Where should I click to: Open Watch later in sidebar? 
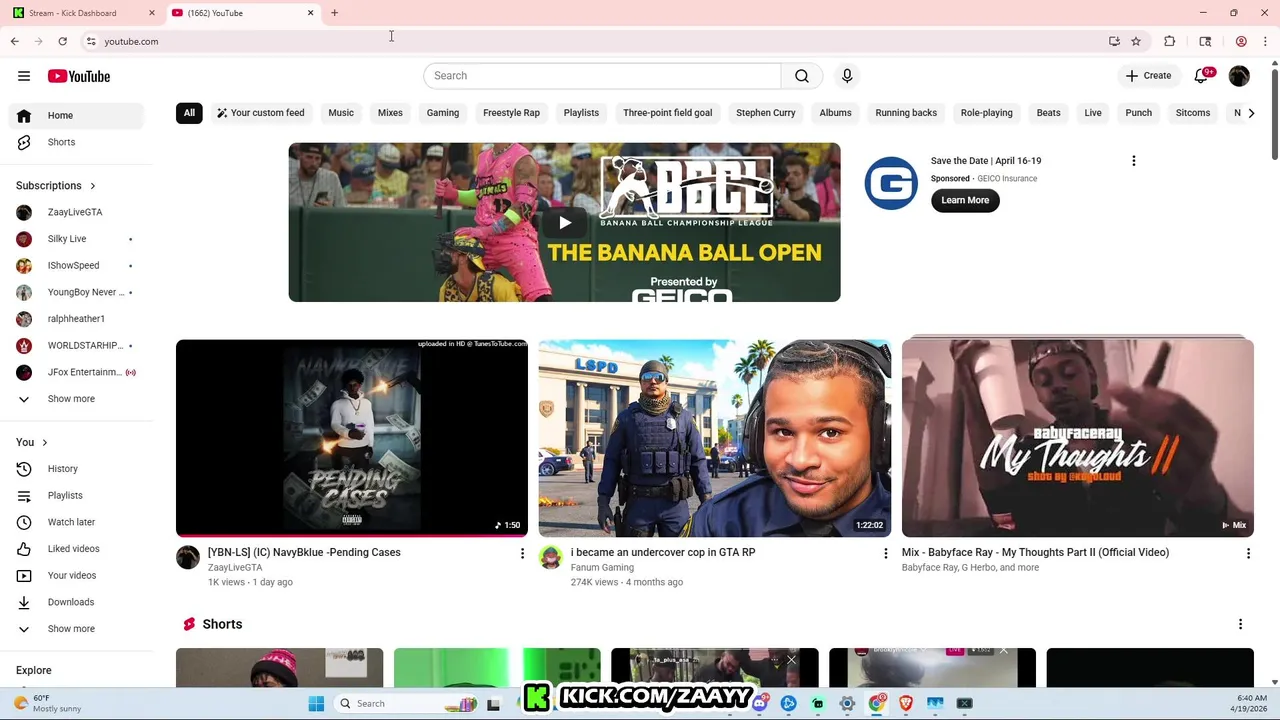[x=75, y=522]
